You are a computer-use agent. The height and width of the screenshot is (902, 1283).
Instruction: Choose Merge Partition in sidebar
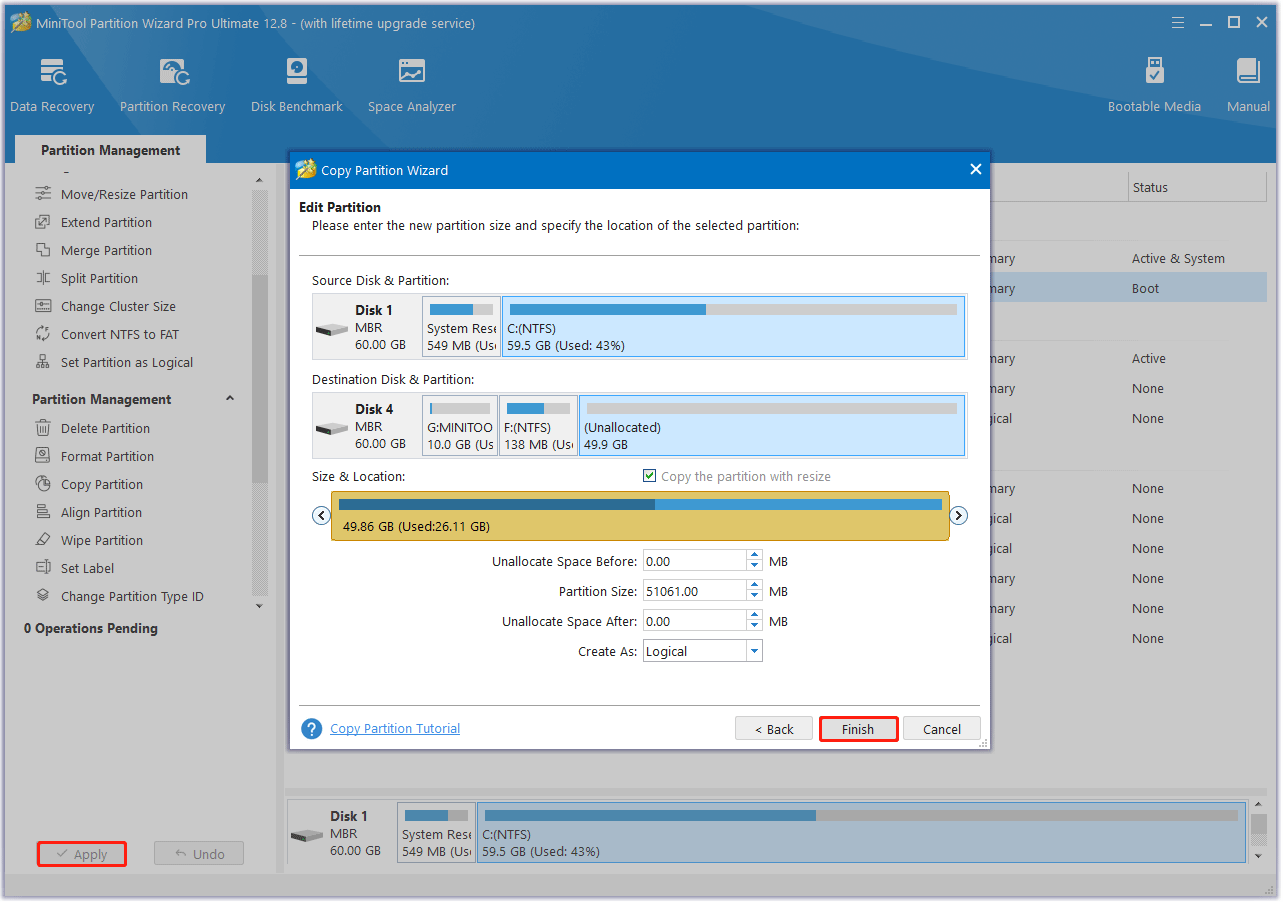click(106, 250)
